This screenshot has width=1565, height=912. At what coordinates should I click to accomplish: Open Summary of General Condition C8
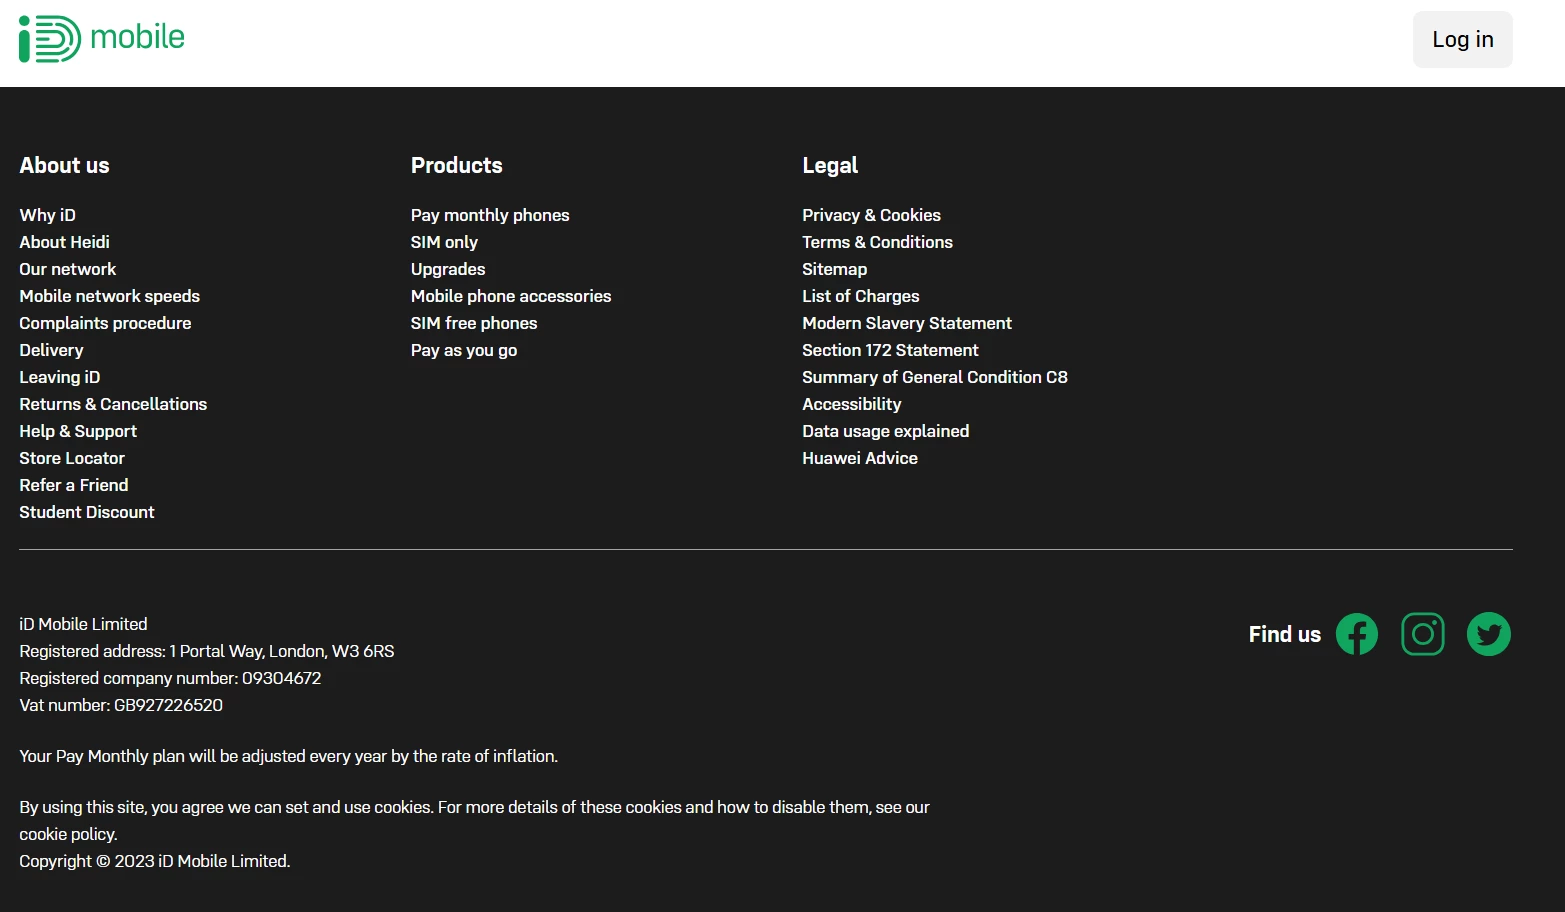click(935, 377)
